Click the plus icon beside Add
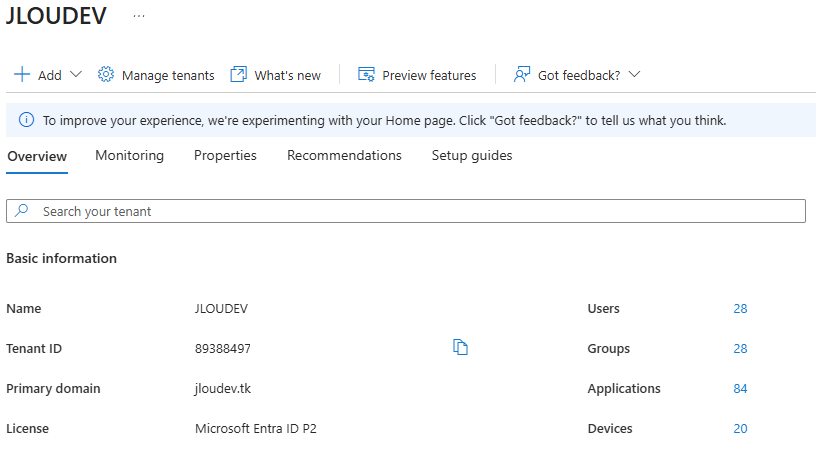 [x=22, y=75]
